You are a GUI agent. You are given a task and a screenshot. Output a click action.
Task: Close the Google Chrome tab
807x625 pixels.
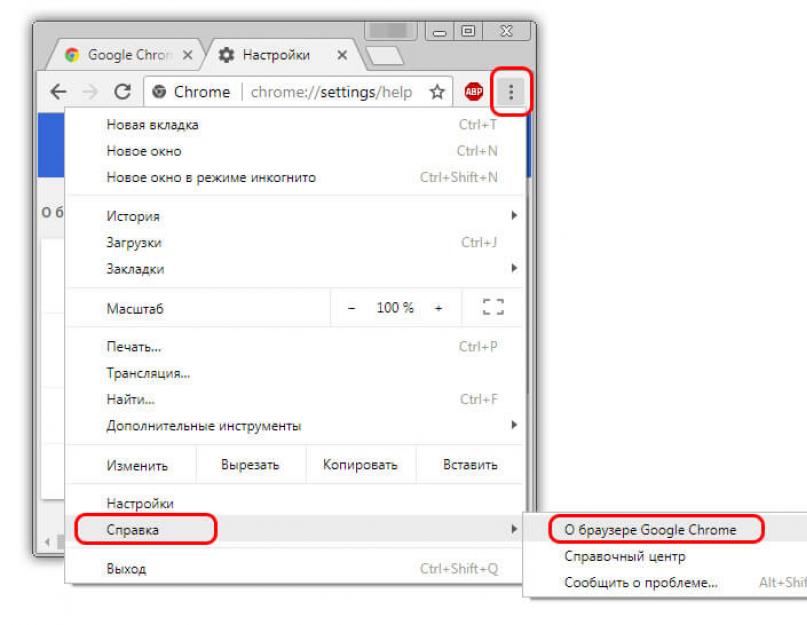coord(188,55)
